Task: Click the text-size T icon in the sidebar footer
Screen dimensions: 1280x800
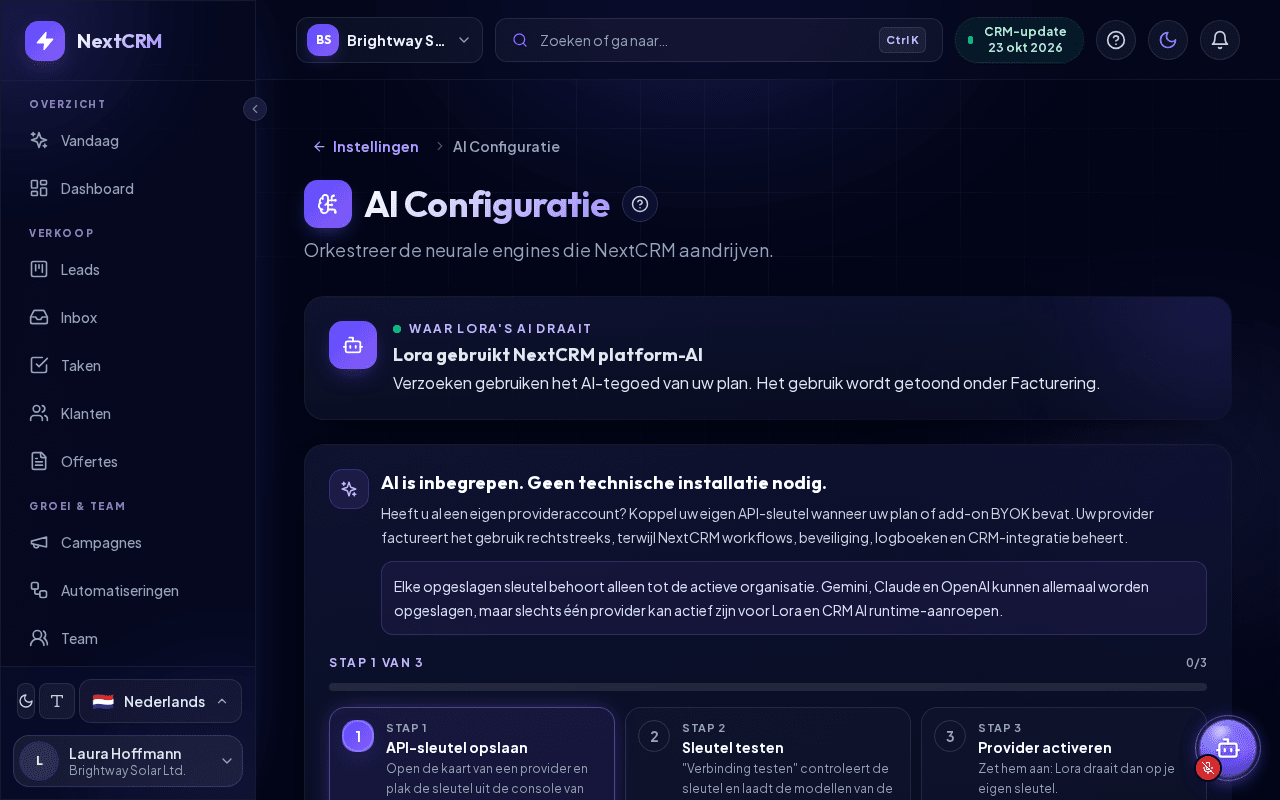Action: coord(57,701)
